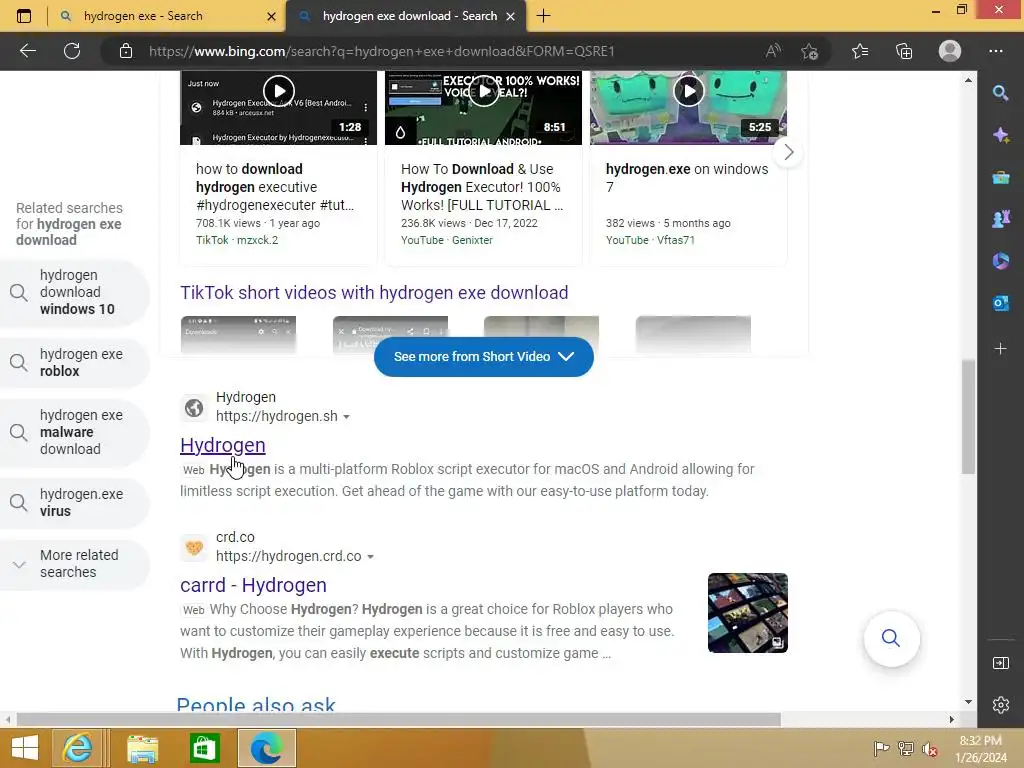
Task: Open vertical tabs actions menu
Action: [x=24, y=16]
